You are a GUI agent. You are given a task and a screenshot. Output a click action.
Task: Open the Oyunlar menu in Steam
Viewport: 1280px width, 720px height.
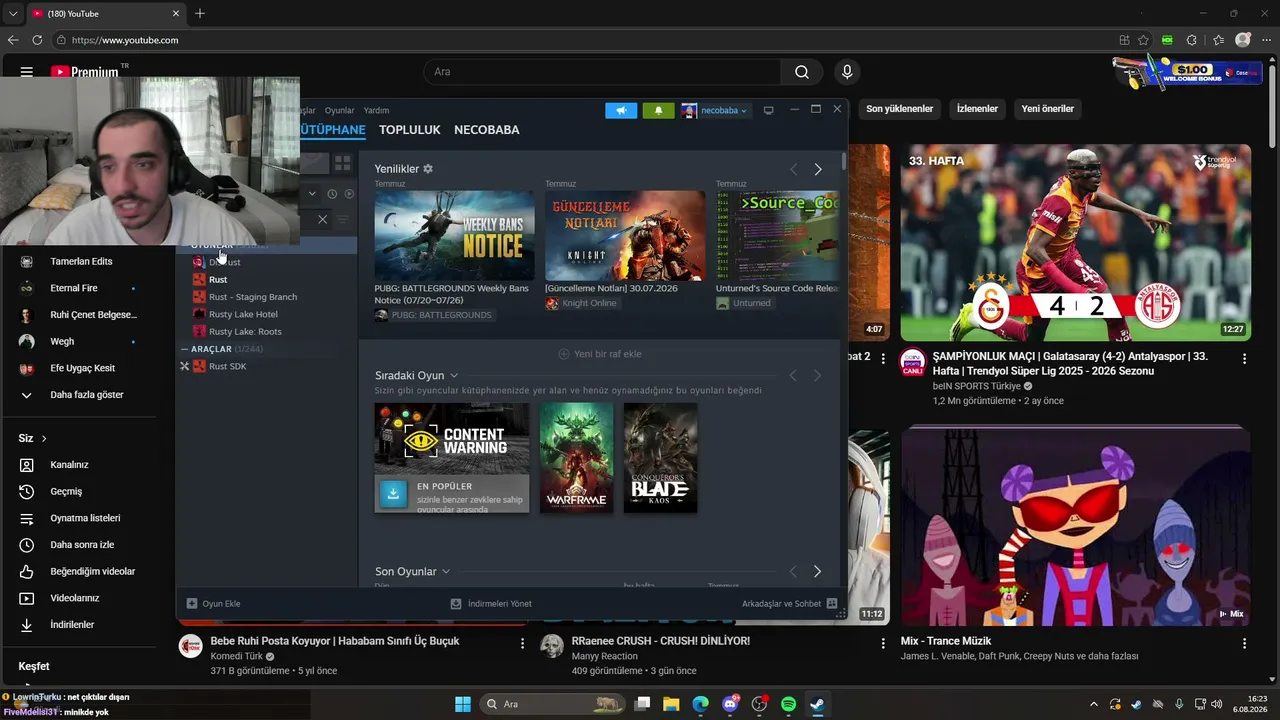340,111
